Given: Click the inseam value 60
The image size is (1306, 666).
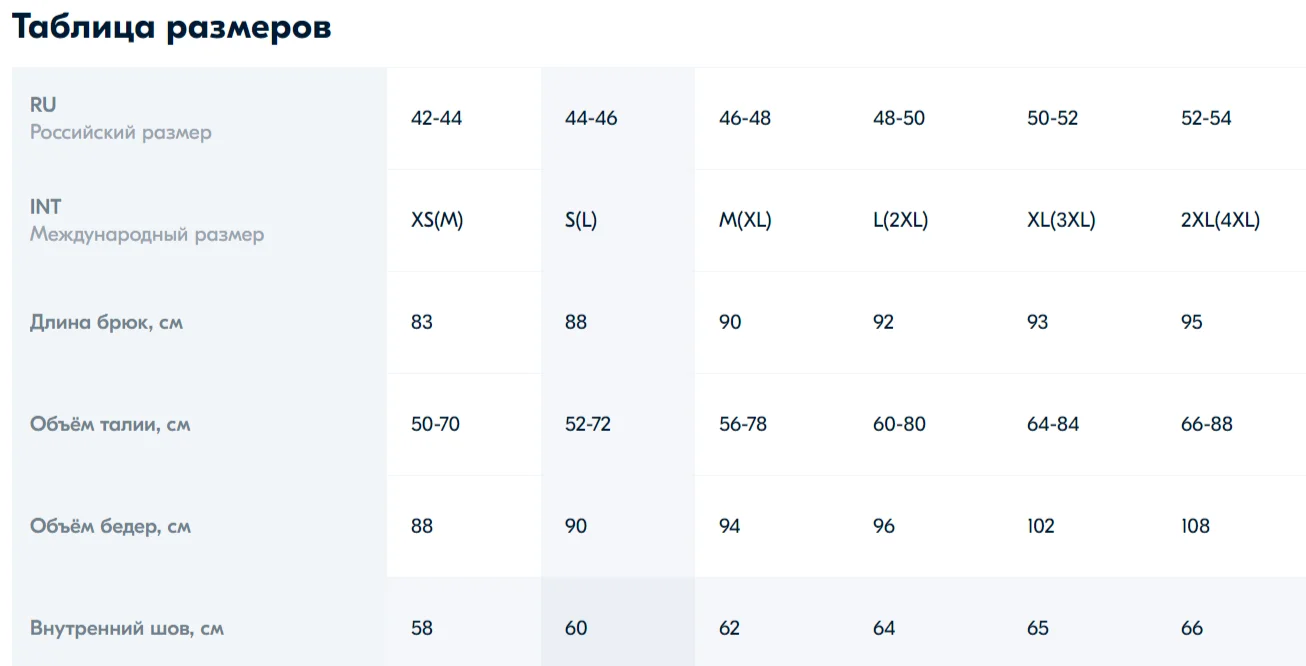Looking at the screenshot, I should point(576,628).
